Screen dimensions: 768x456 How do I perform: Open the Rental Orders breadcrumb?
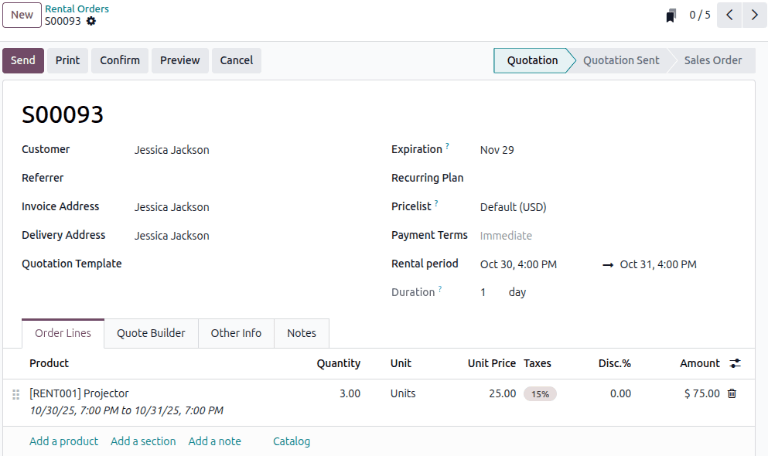click(x=77, y=9)
